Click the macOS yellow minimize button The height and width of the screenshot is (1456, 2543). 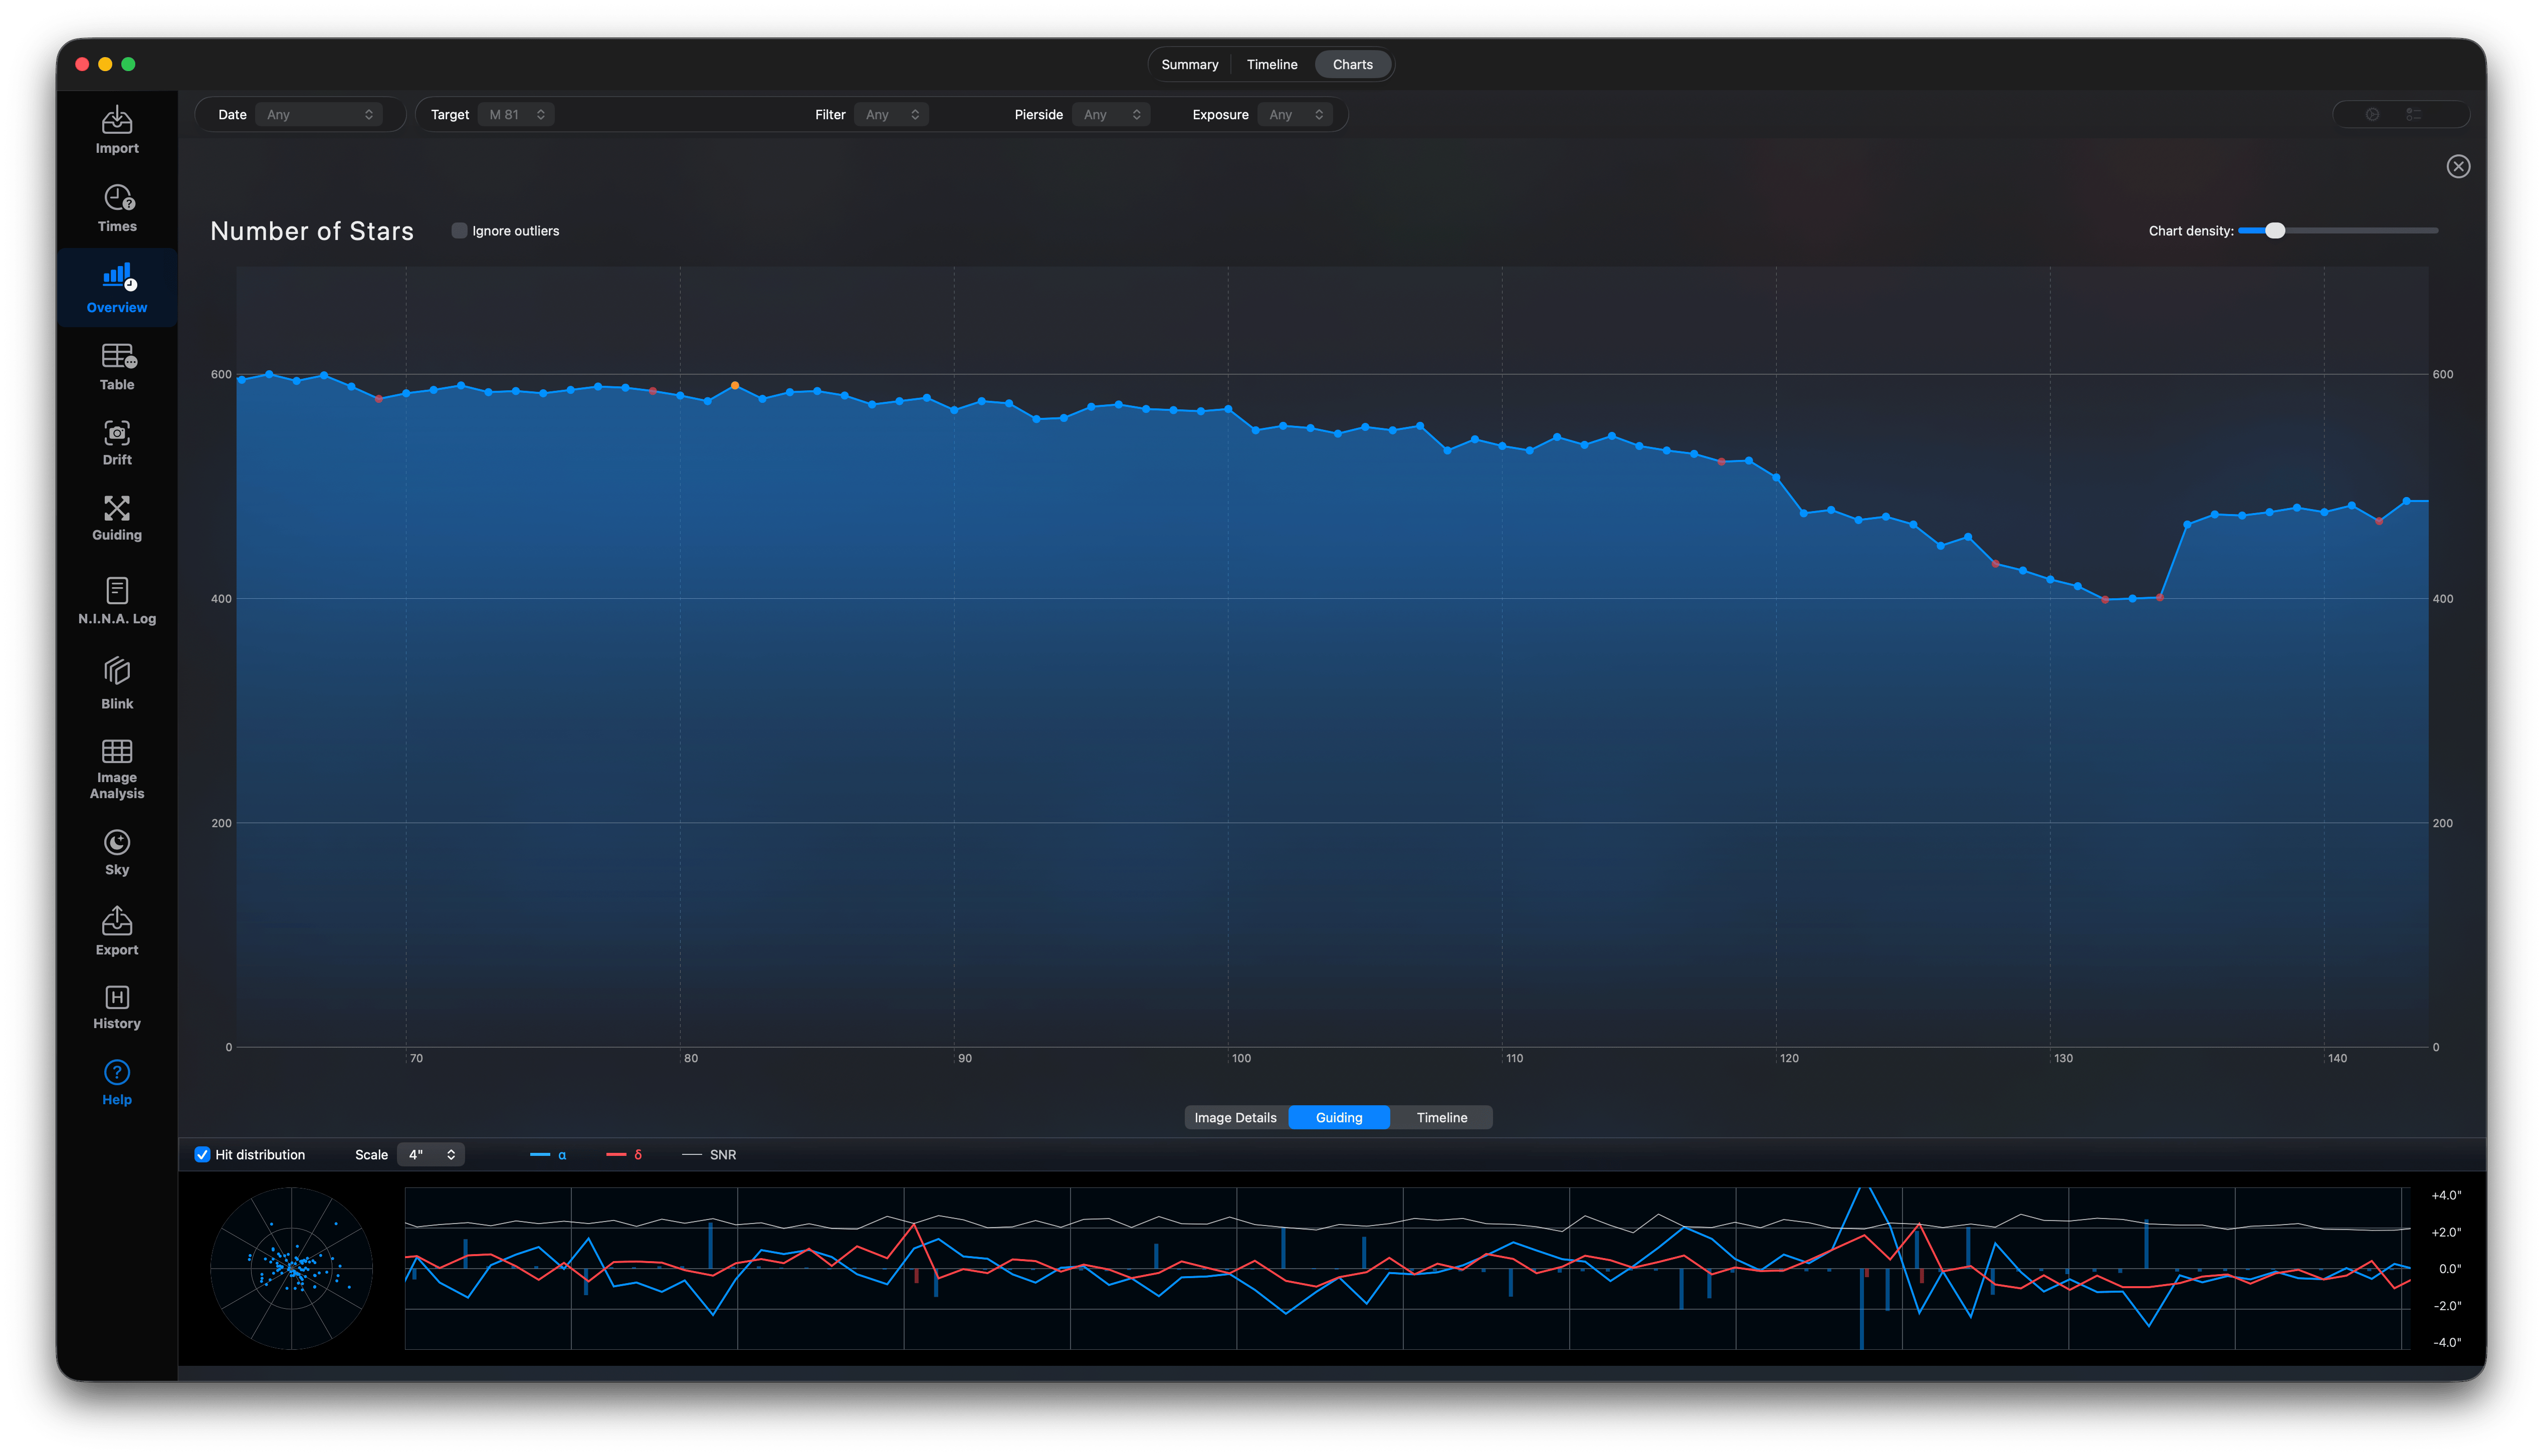[x=105, y=64]
